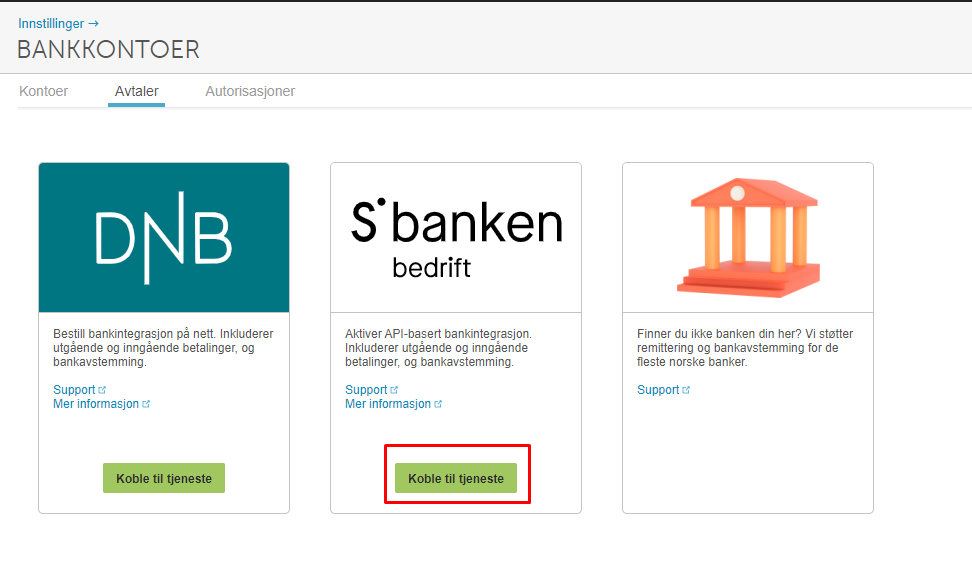Click the Sbanken bedrift logo image
972x585 pixels.
tap(456, 237)
